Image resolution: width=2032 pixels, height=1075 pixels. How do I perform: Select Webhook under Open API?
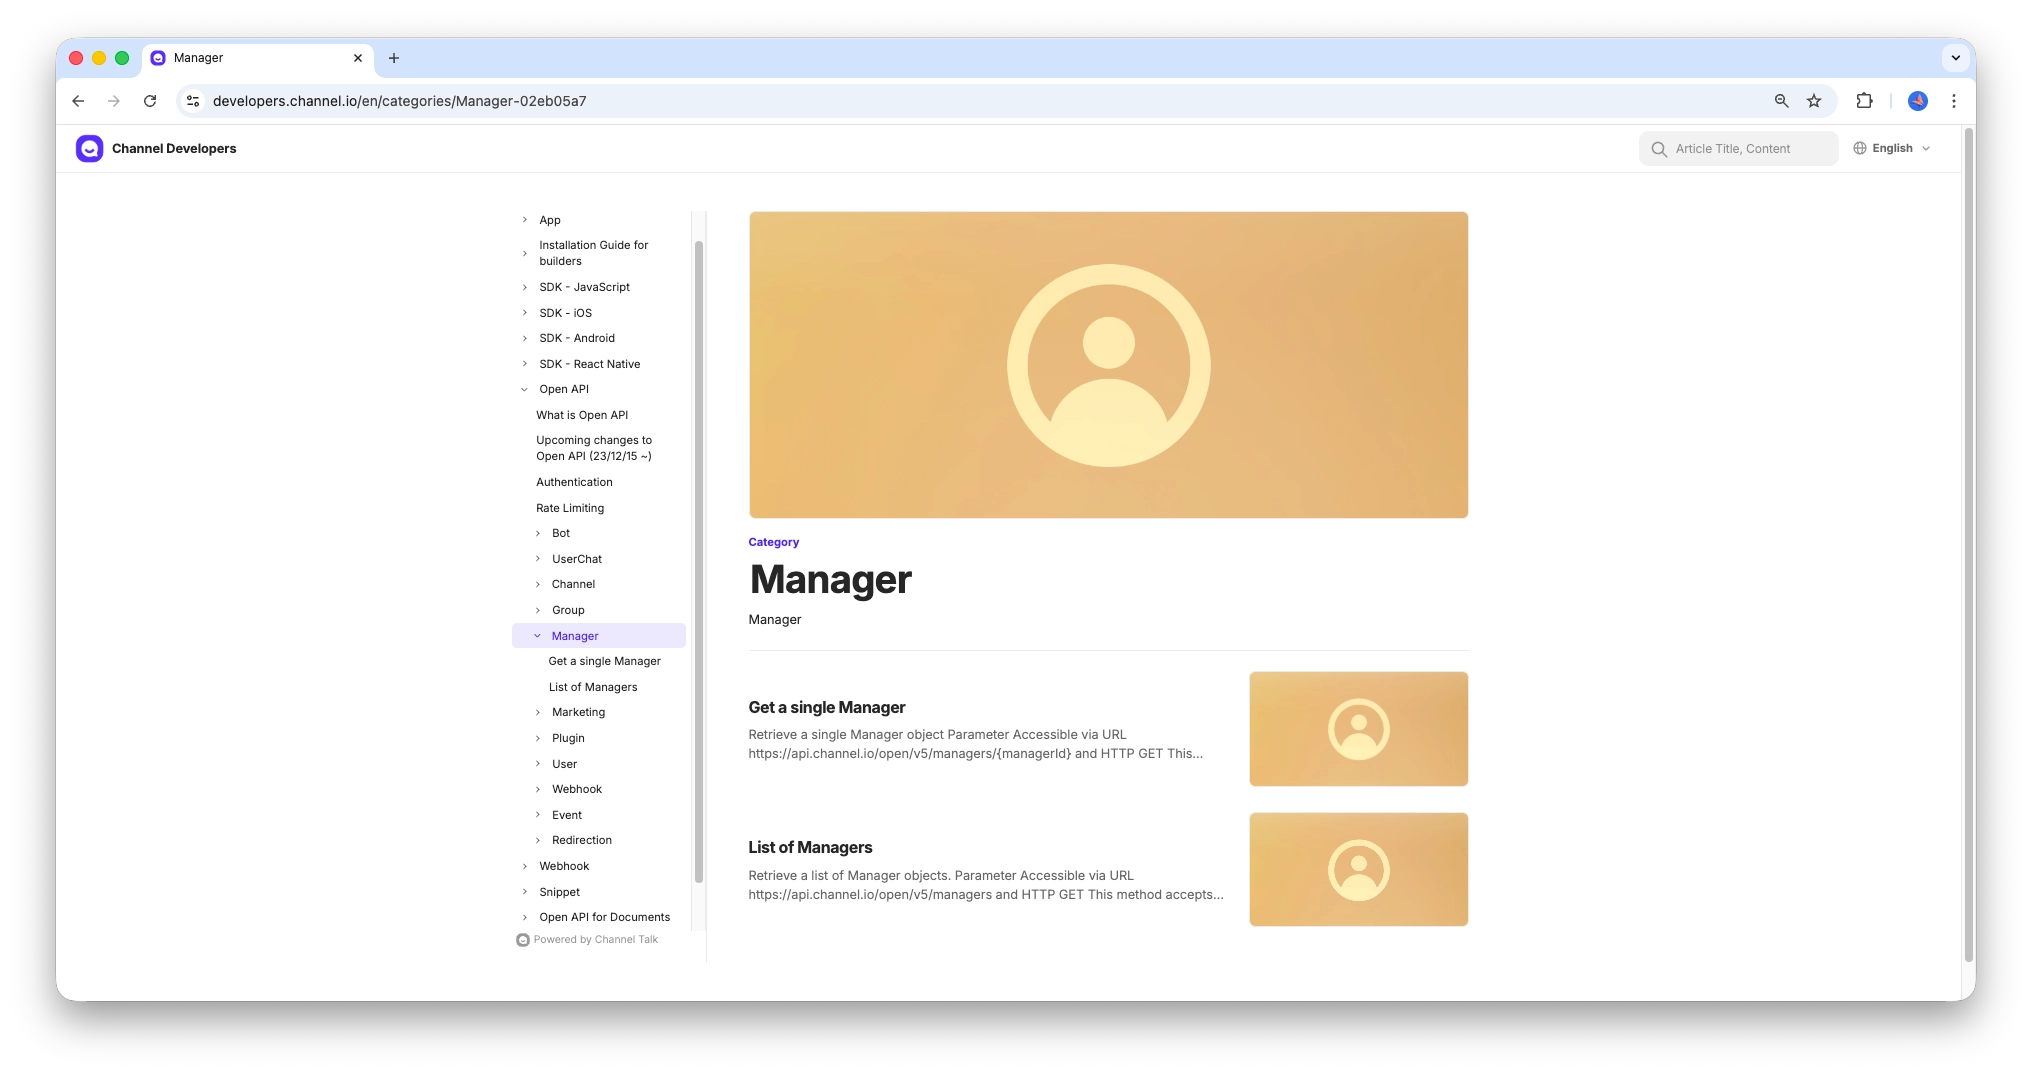577,789
